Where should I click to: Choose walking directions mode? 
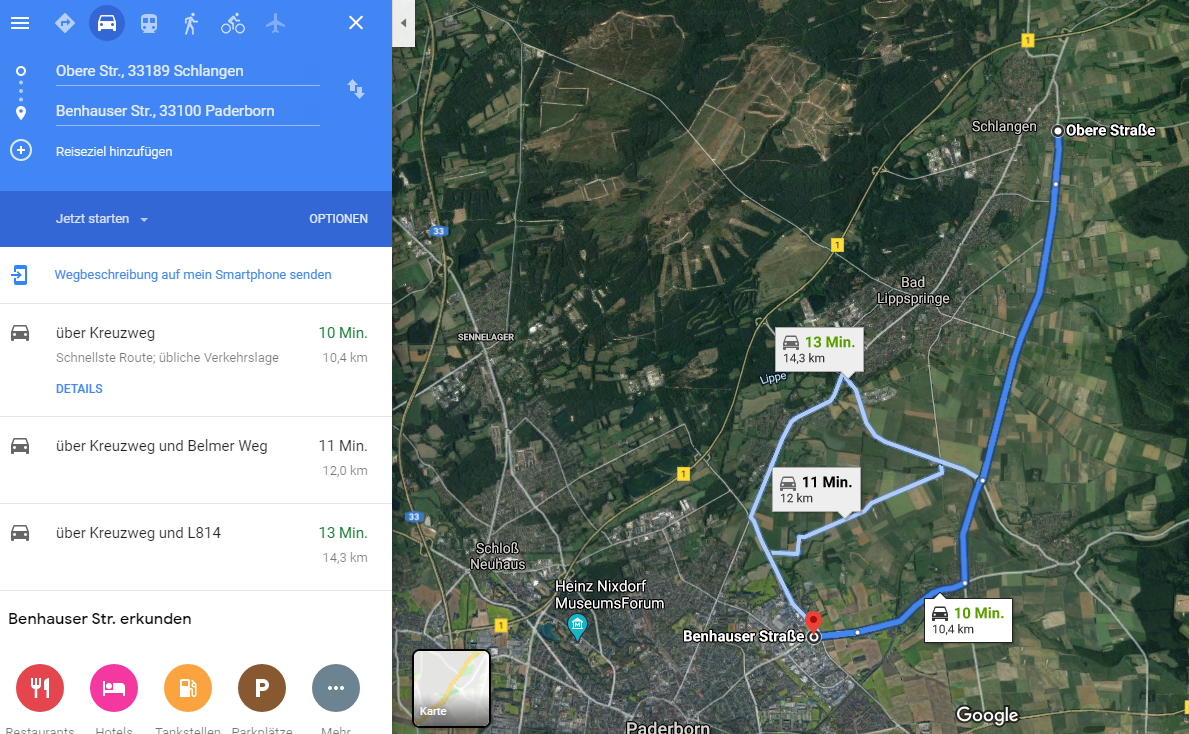(190, 23)
